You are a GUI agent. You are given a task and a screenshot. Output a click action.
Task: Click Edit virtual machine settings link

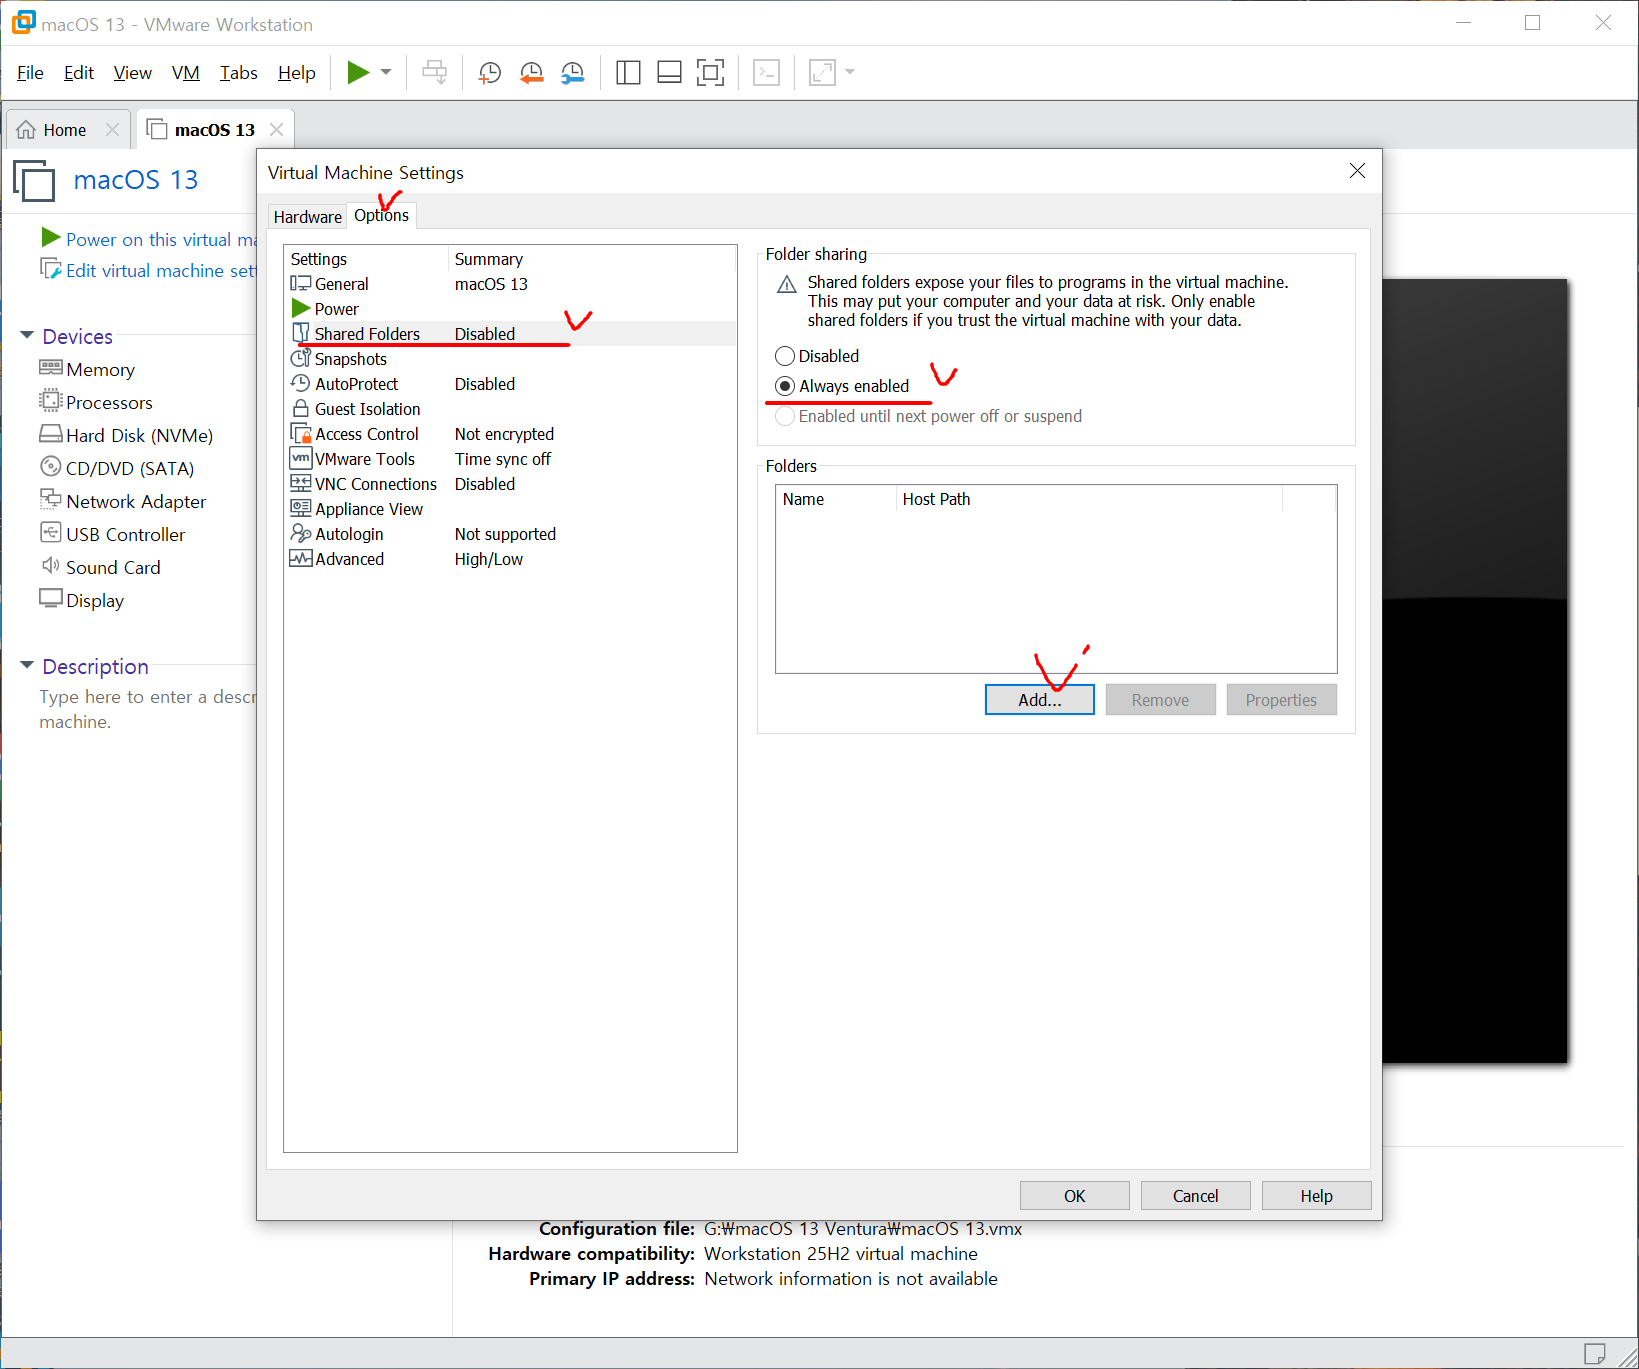[x=150, y=270]
